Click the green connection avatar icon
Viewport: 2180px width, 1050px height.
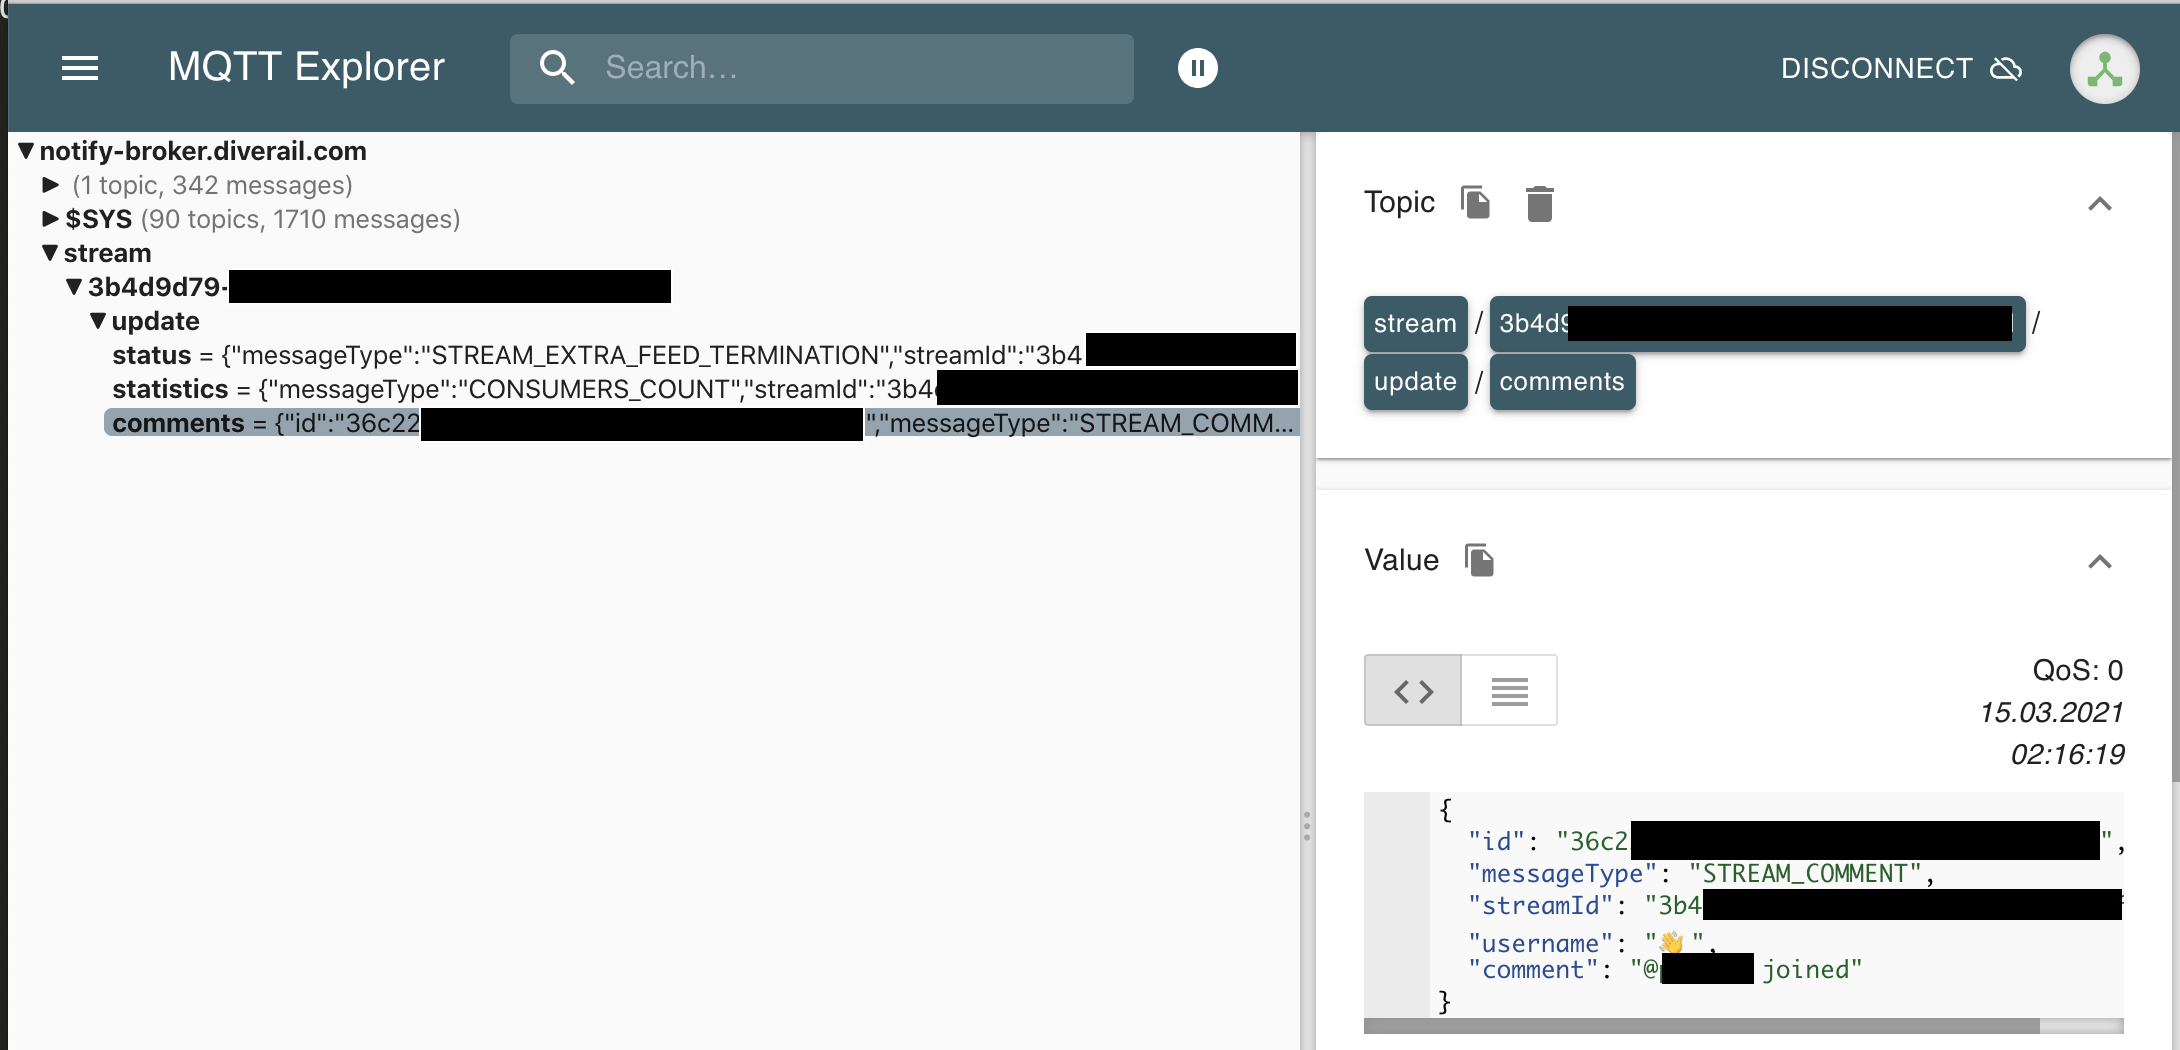[2104, 69]
